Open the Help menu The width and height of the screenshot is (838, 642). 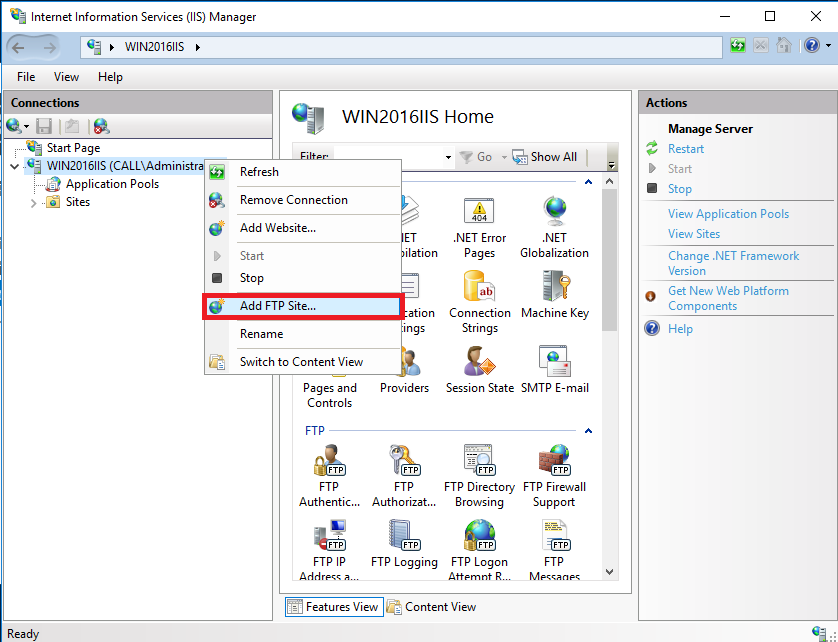pyautogui.click(x=110, y=77)
